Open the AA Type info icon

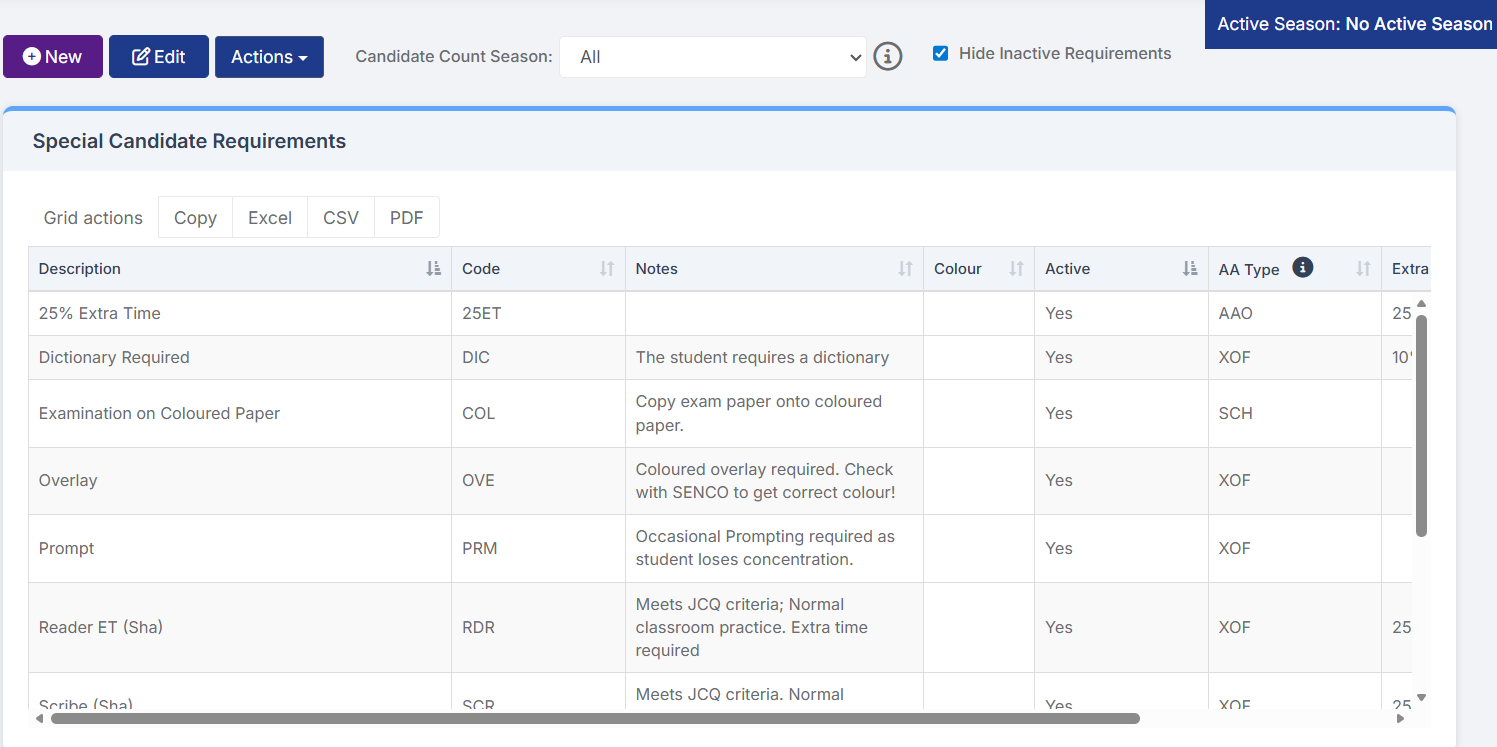tap(1302, 267)
